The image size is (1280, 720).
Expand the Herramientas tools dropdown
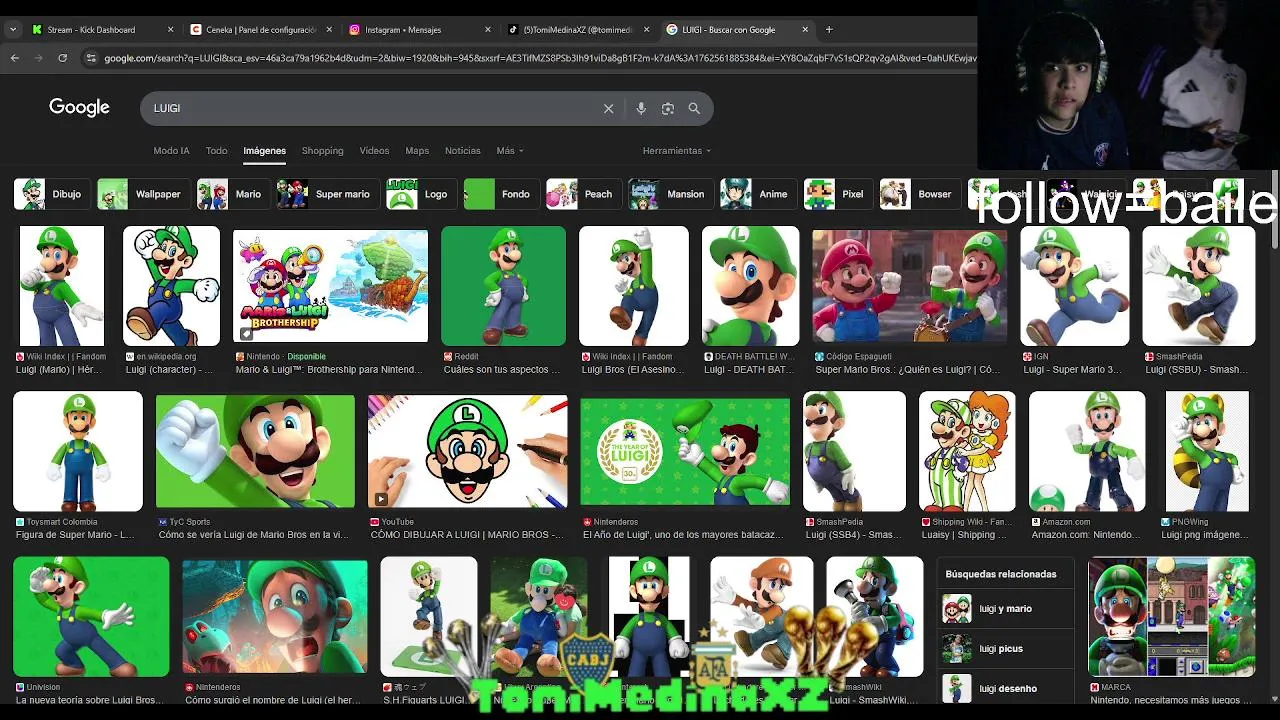tap(677, 151)
